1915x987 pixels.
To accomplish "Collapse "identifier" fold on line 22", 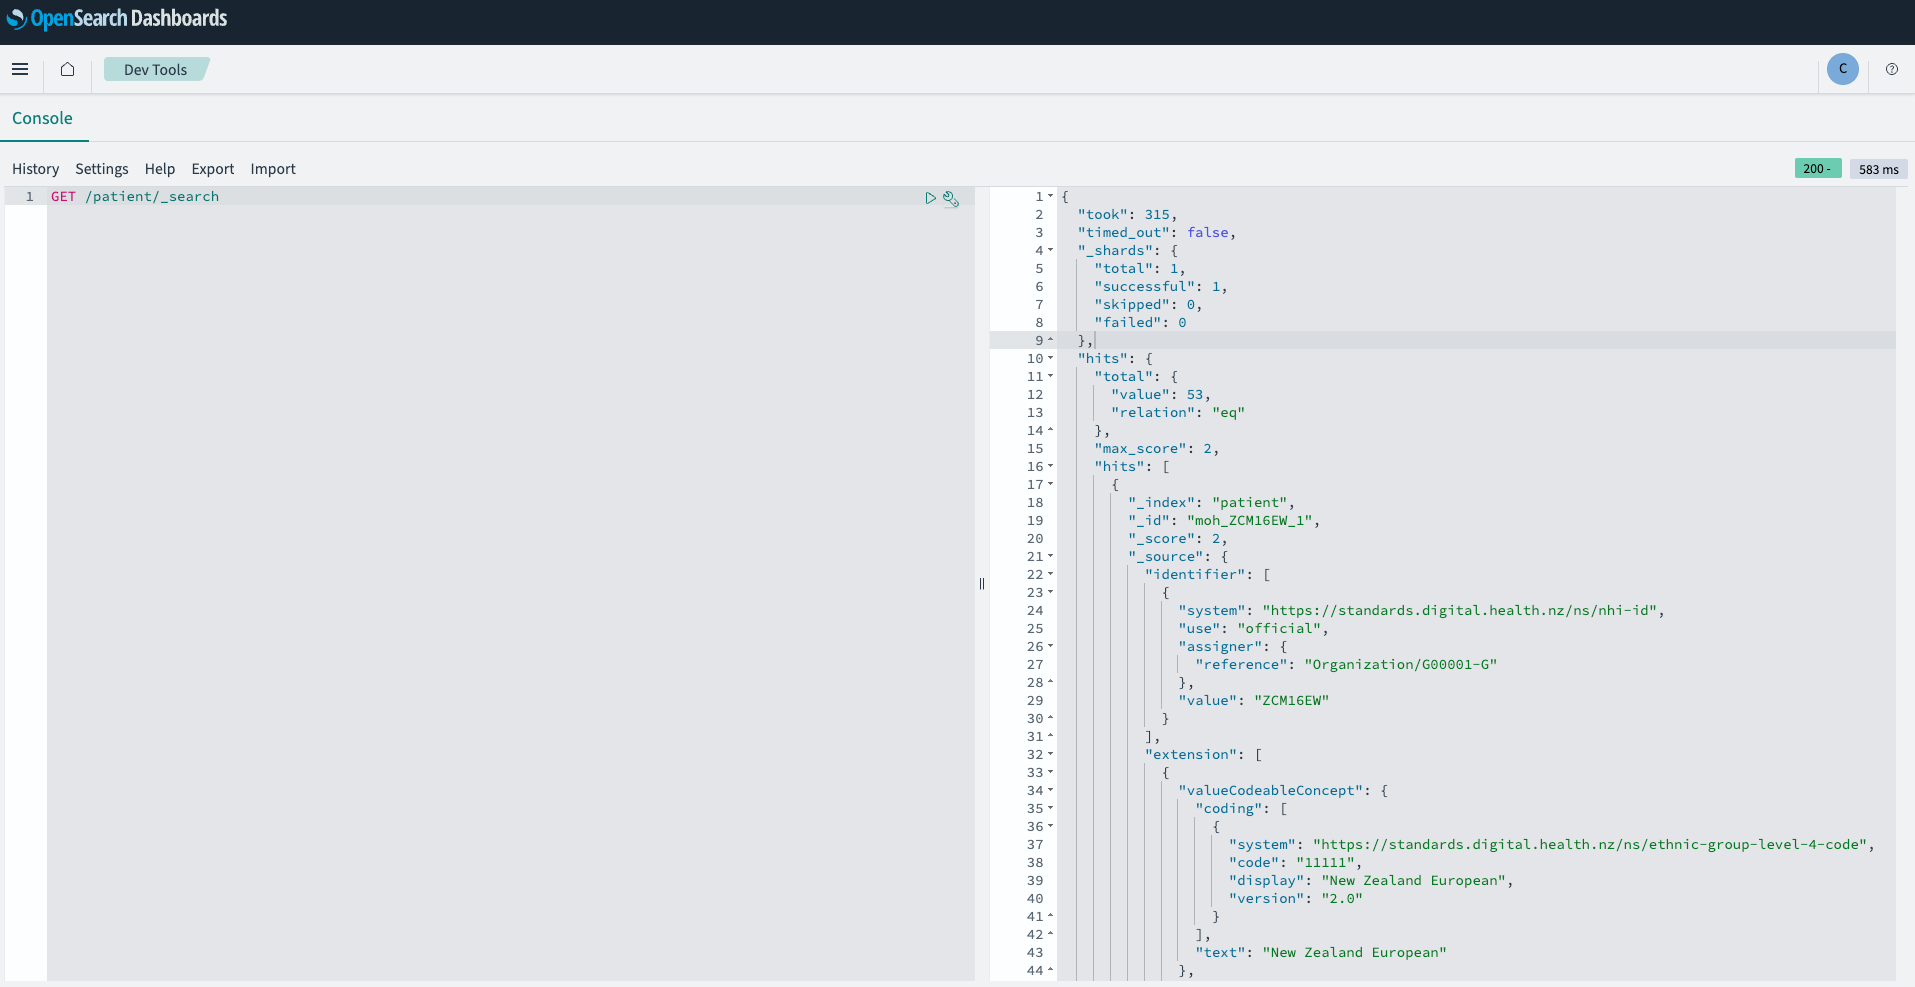I will click(x=1050, y=574).
